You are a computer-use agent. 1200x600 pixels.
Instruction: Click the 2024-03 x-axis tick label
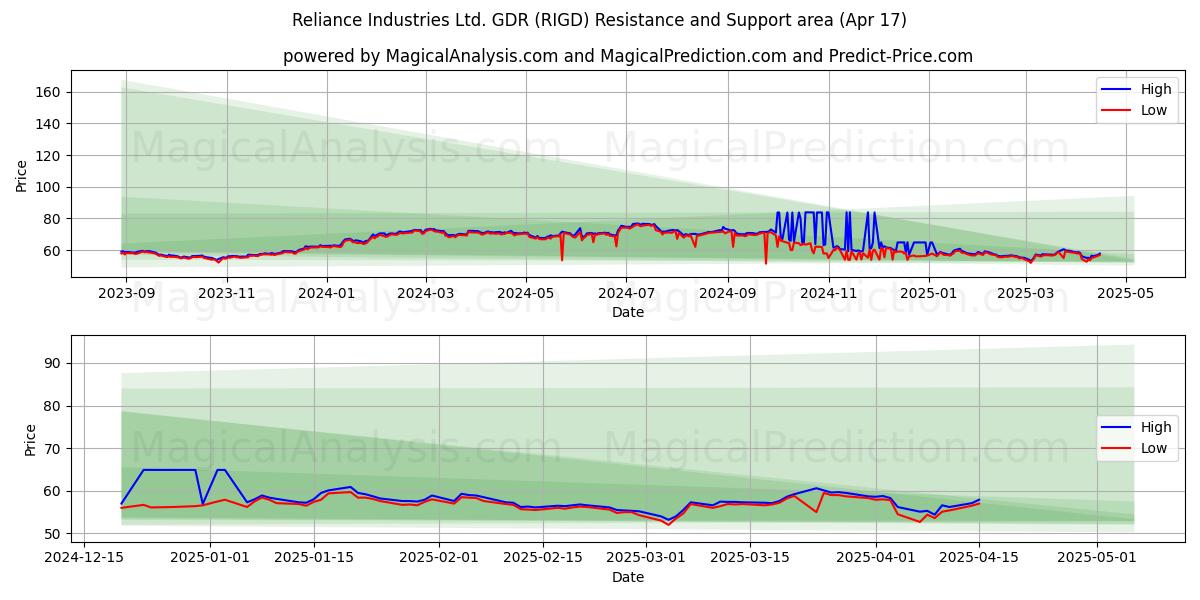click(x=426, y=293)
